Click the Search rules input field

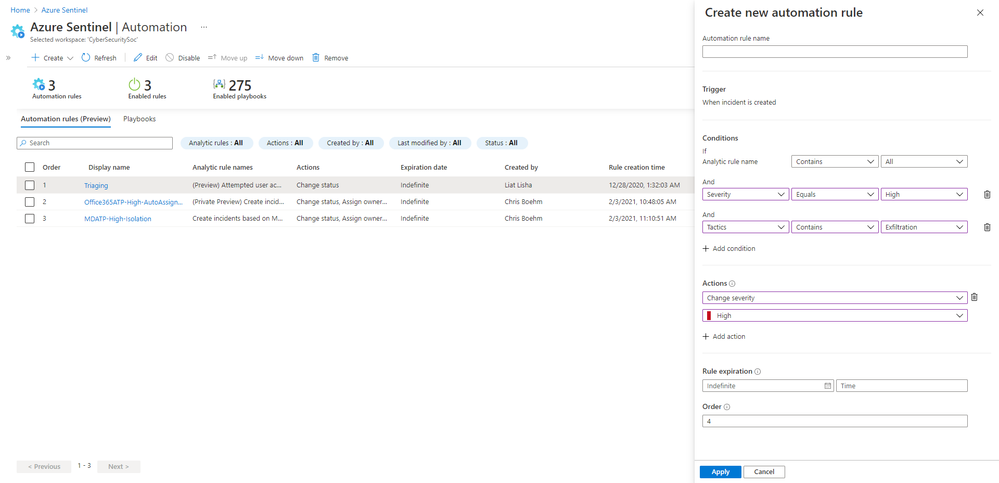click(94, 143)
